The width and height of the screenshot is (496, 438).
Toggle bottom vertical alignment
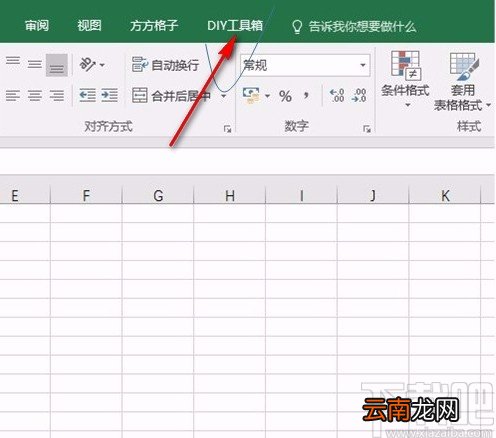pyautogui.click(x=57, y=65)
